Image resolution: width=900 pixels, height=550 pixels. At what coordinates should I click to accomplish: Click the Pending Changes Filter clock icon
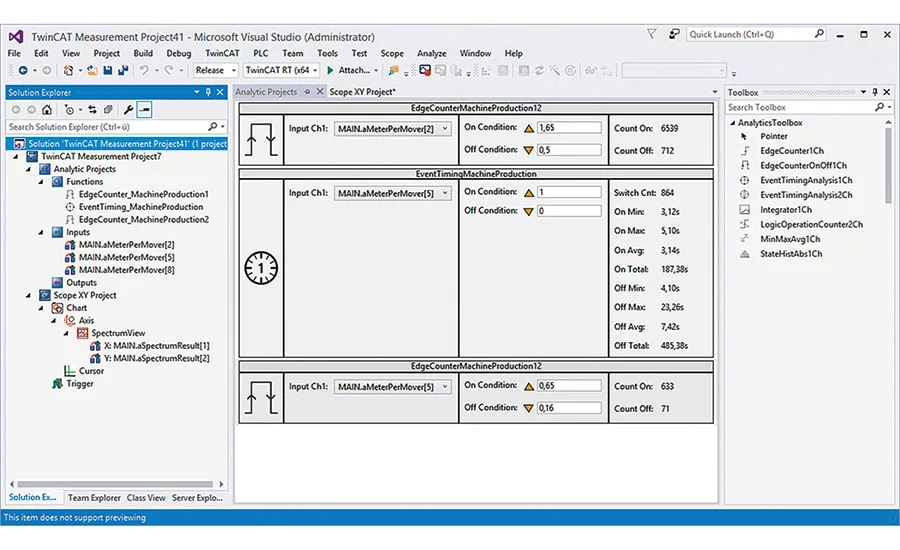69,110
